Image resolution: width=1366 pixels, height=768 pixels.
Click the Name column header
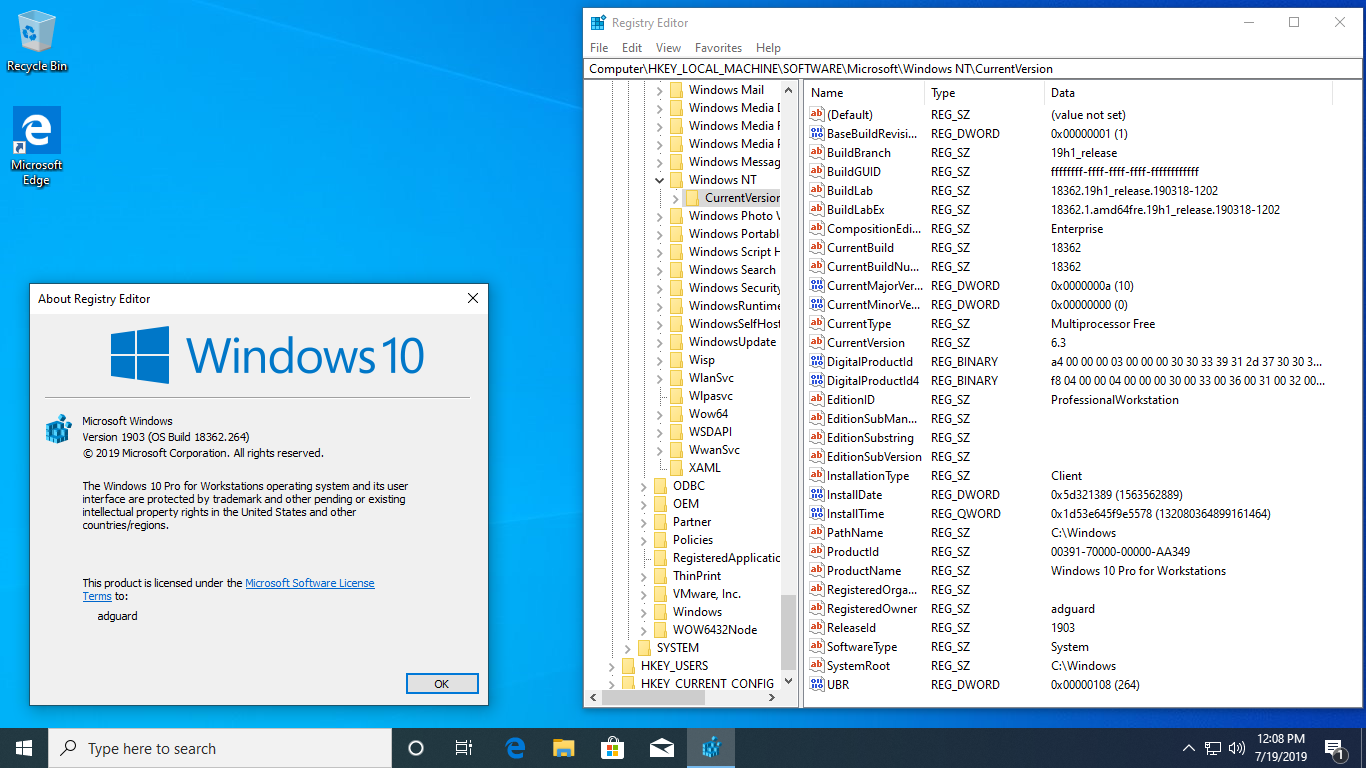point(865,93)
